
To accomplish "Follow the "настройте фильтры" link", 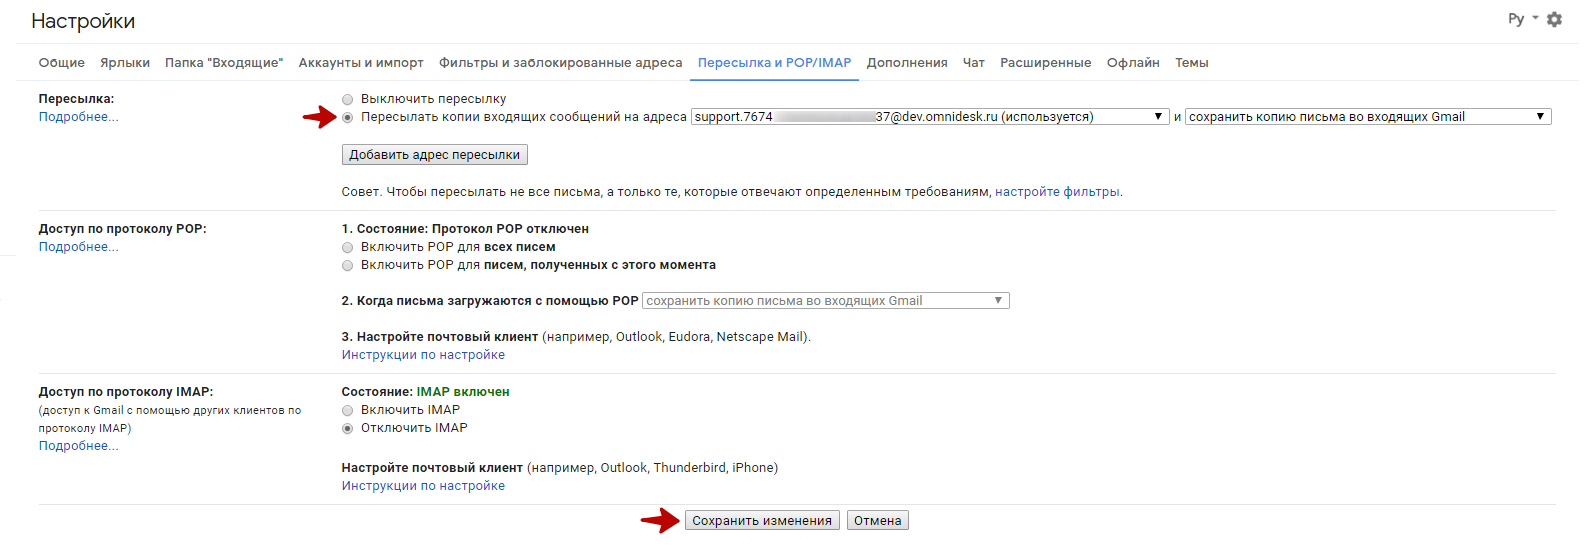I will click(x=1057, y=192).
